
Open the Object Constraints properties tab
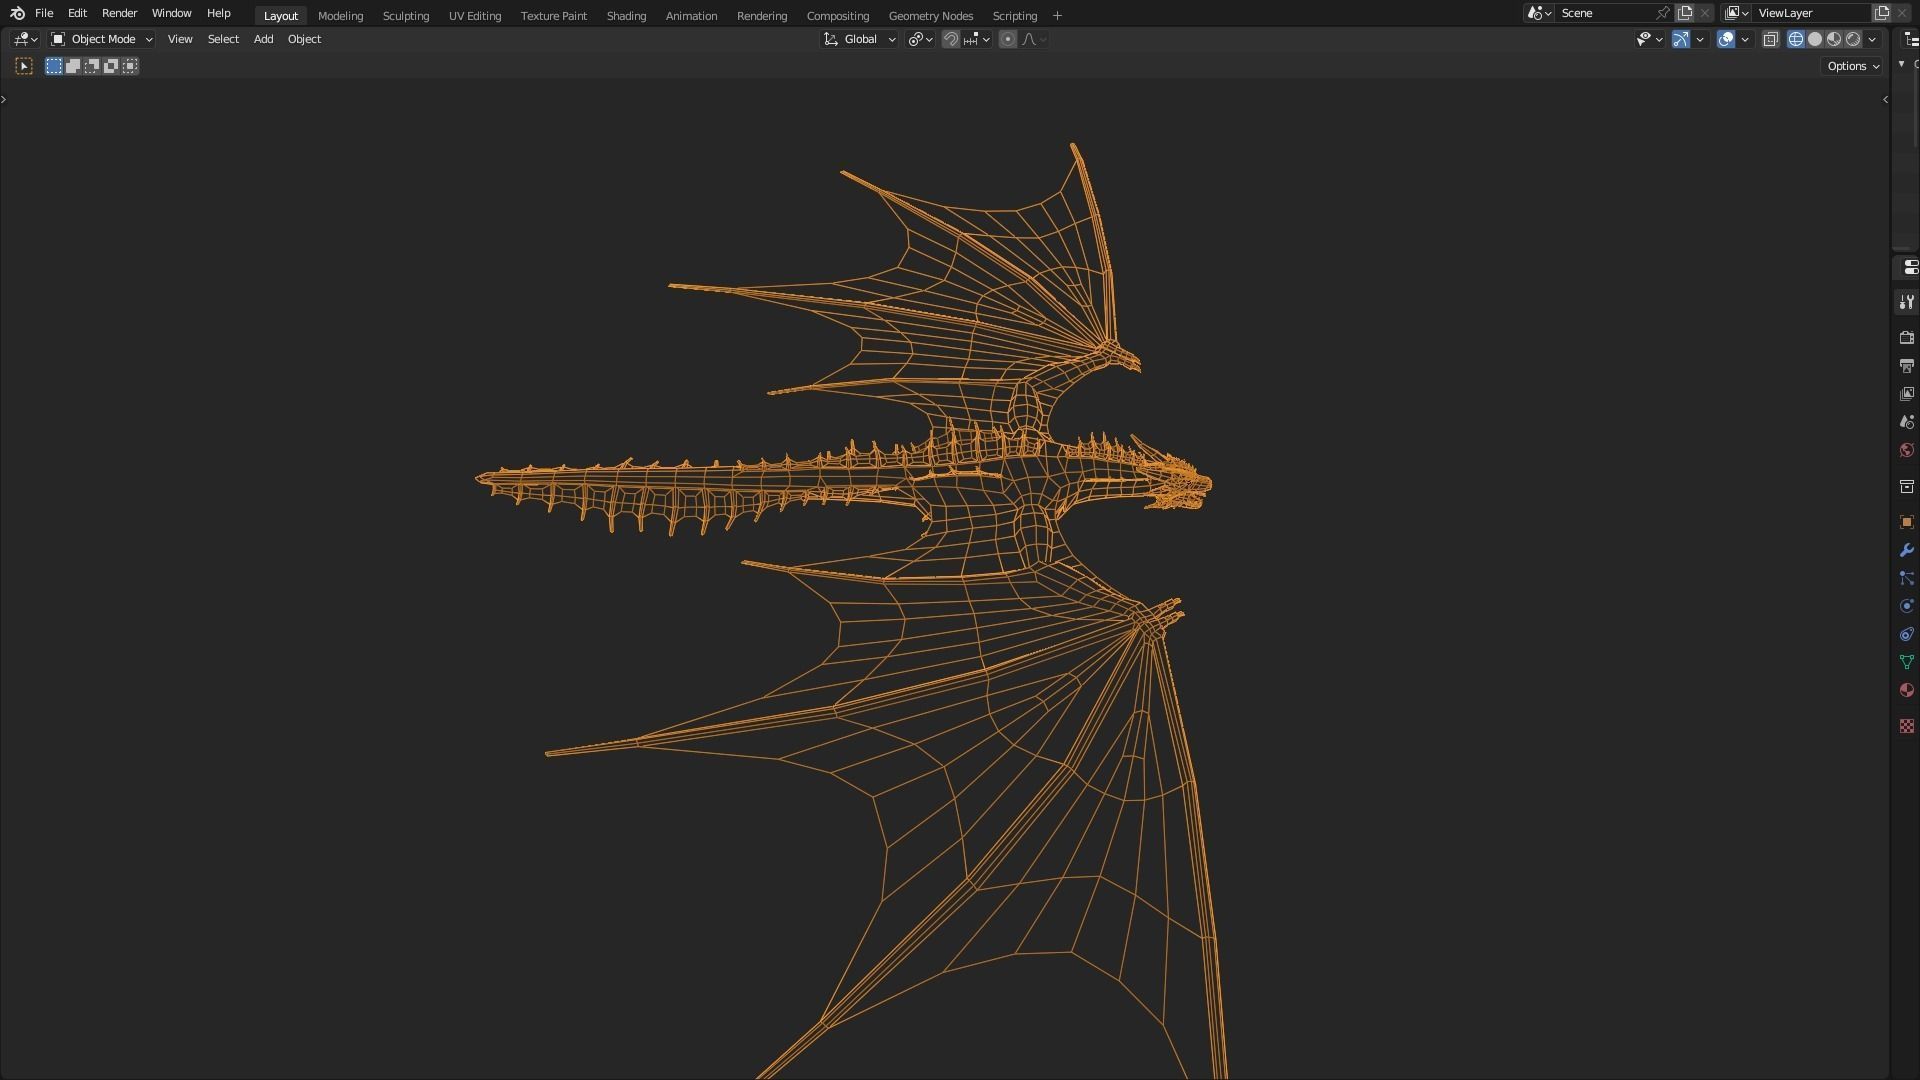[1906, 634]
